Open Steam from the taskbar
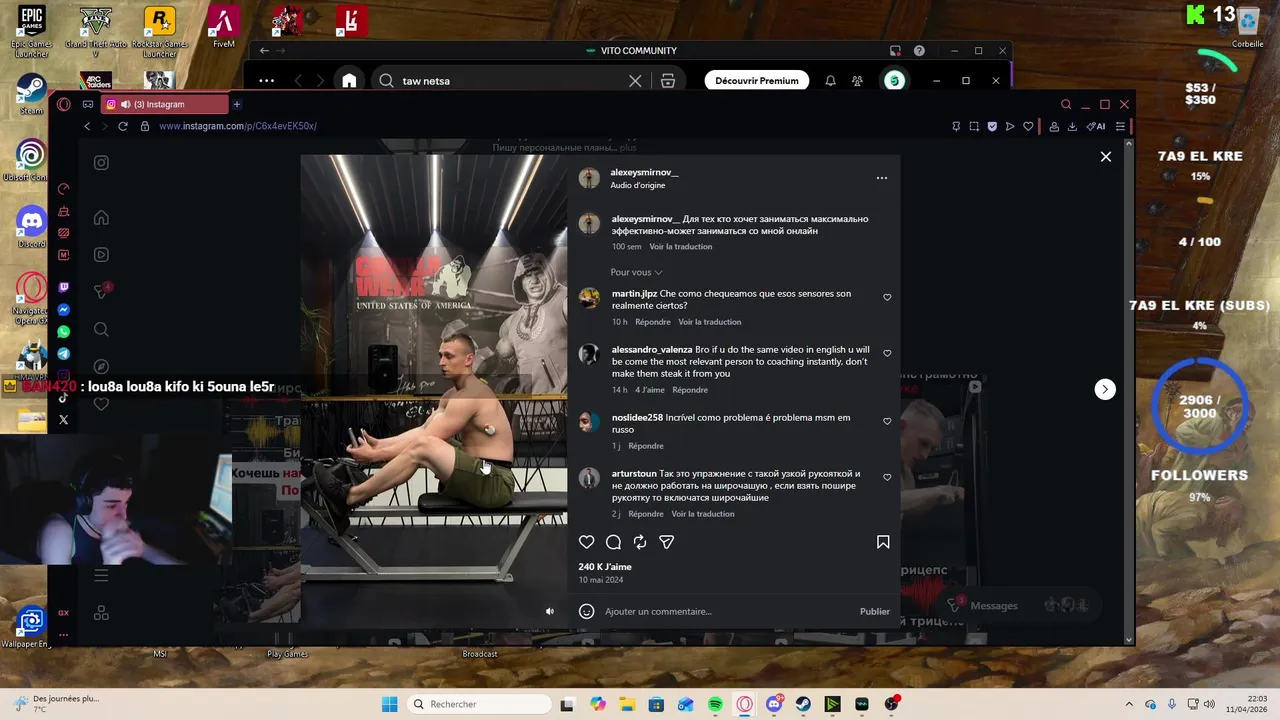The height and width of the screenshot is (720, 1280). click(x=803, y=704)
